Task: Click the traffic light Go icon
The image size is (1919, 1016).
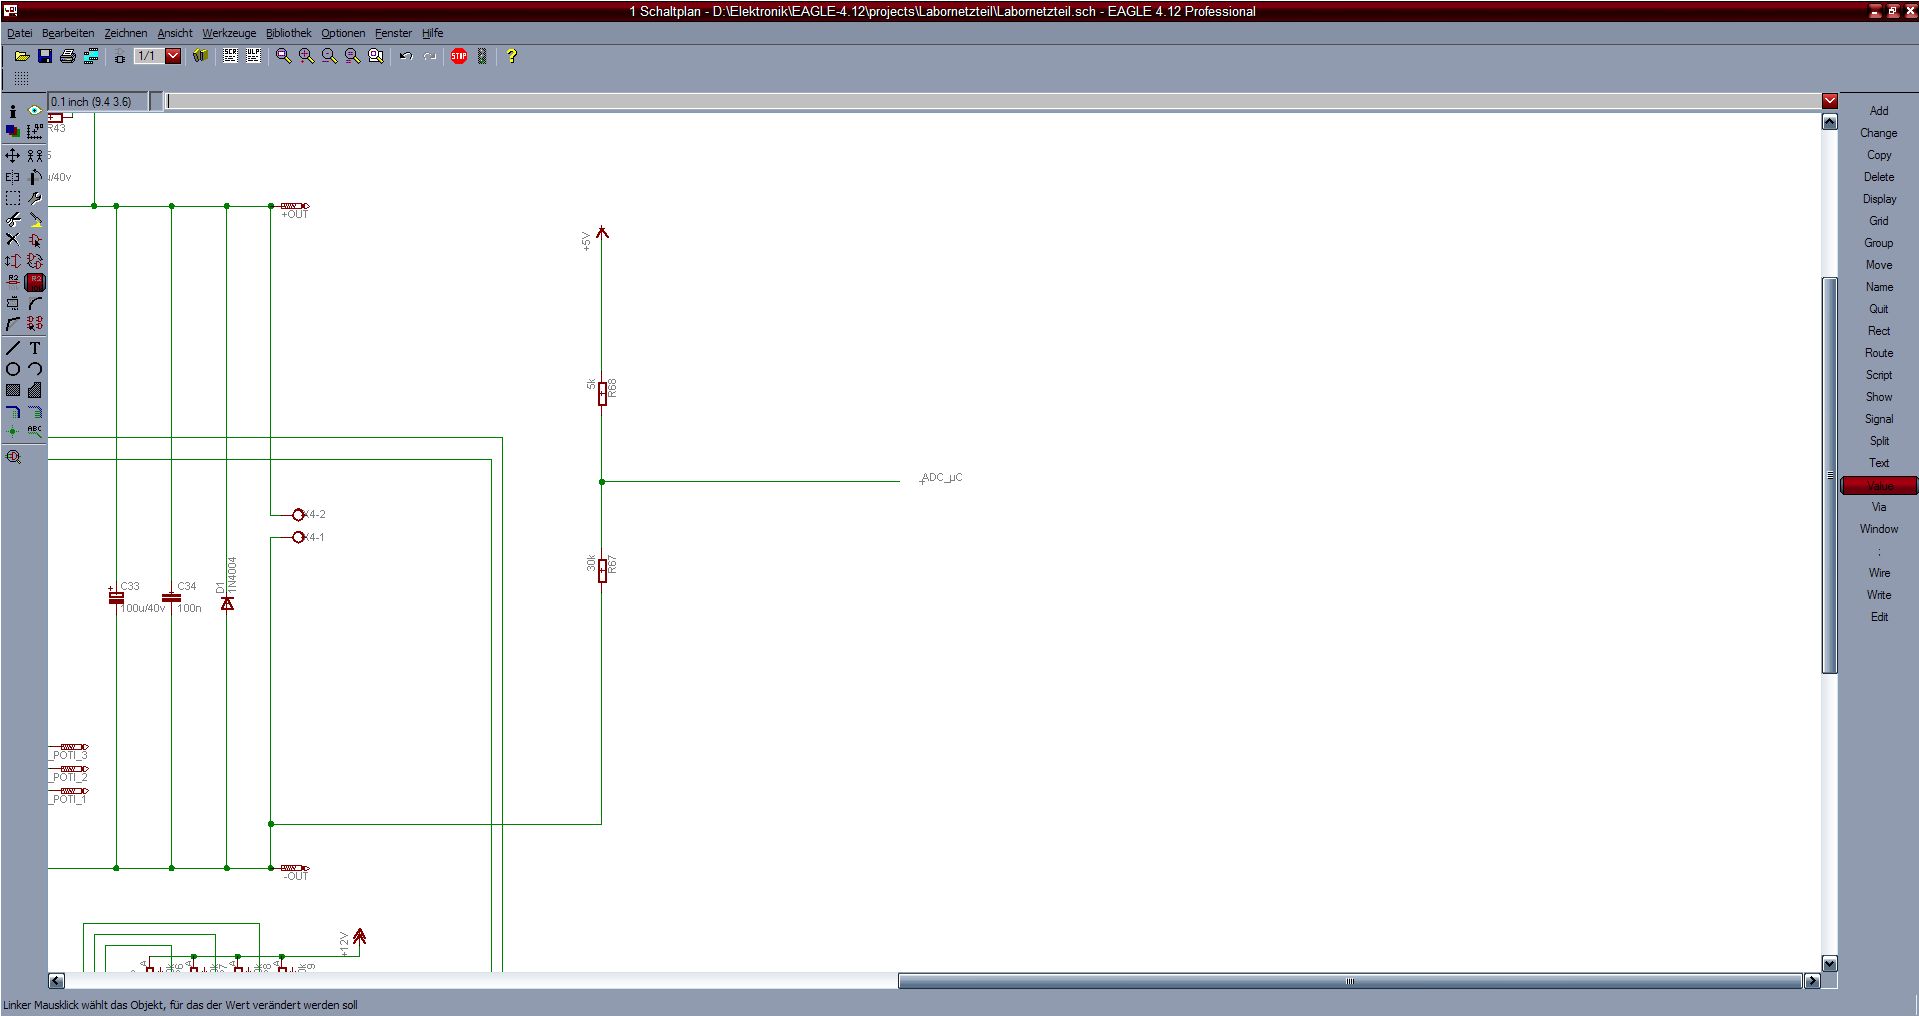Action: [x=482, y=56]
